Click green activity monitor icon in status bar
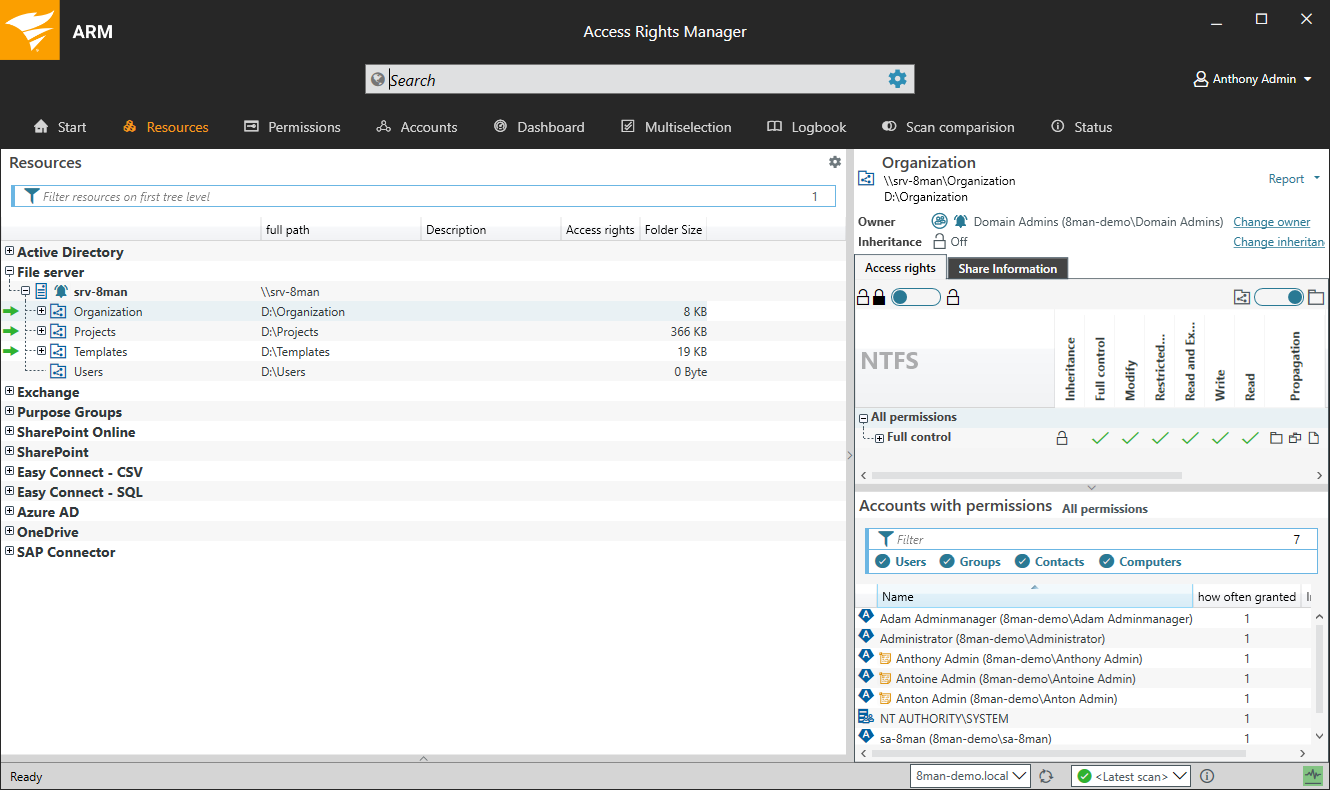The height and width of the screenshot is (790, 1330). pyautogui.click(x=1313, y=775)
